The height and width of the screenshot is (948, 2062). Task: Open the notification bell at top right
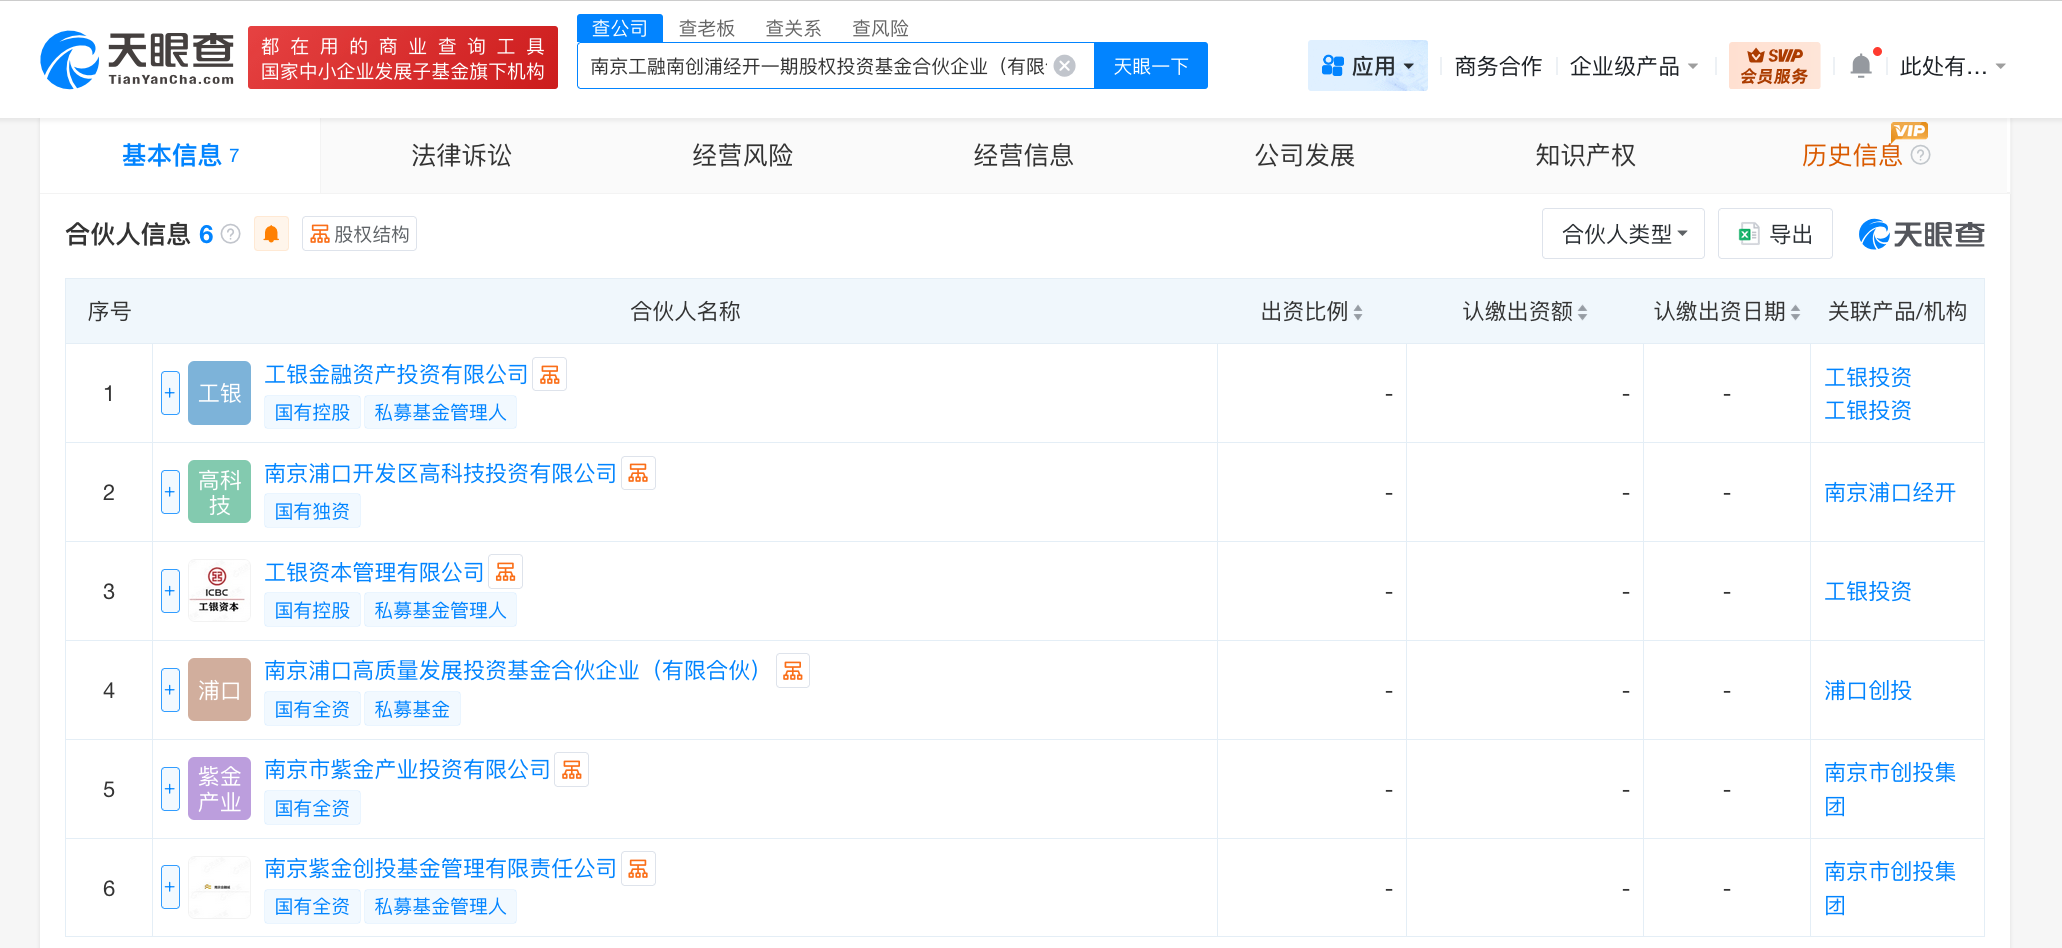pos(1861,65)
